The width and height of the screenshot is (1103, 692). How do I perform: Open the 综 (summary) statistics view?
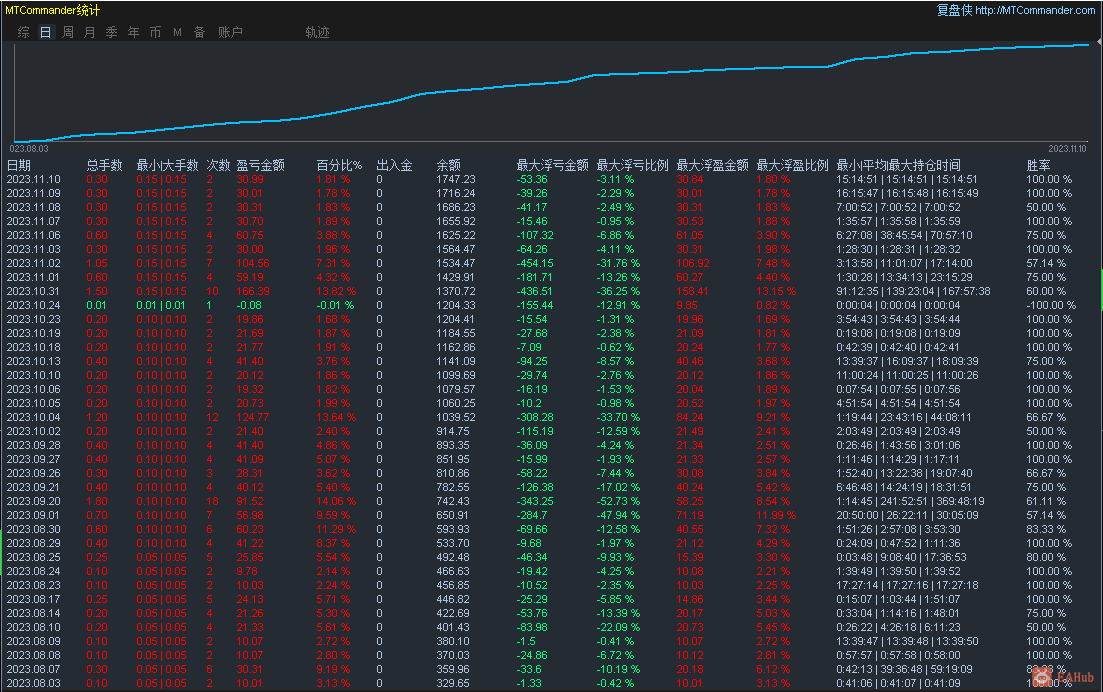click(22, 31)
